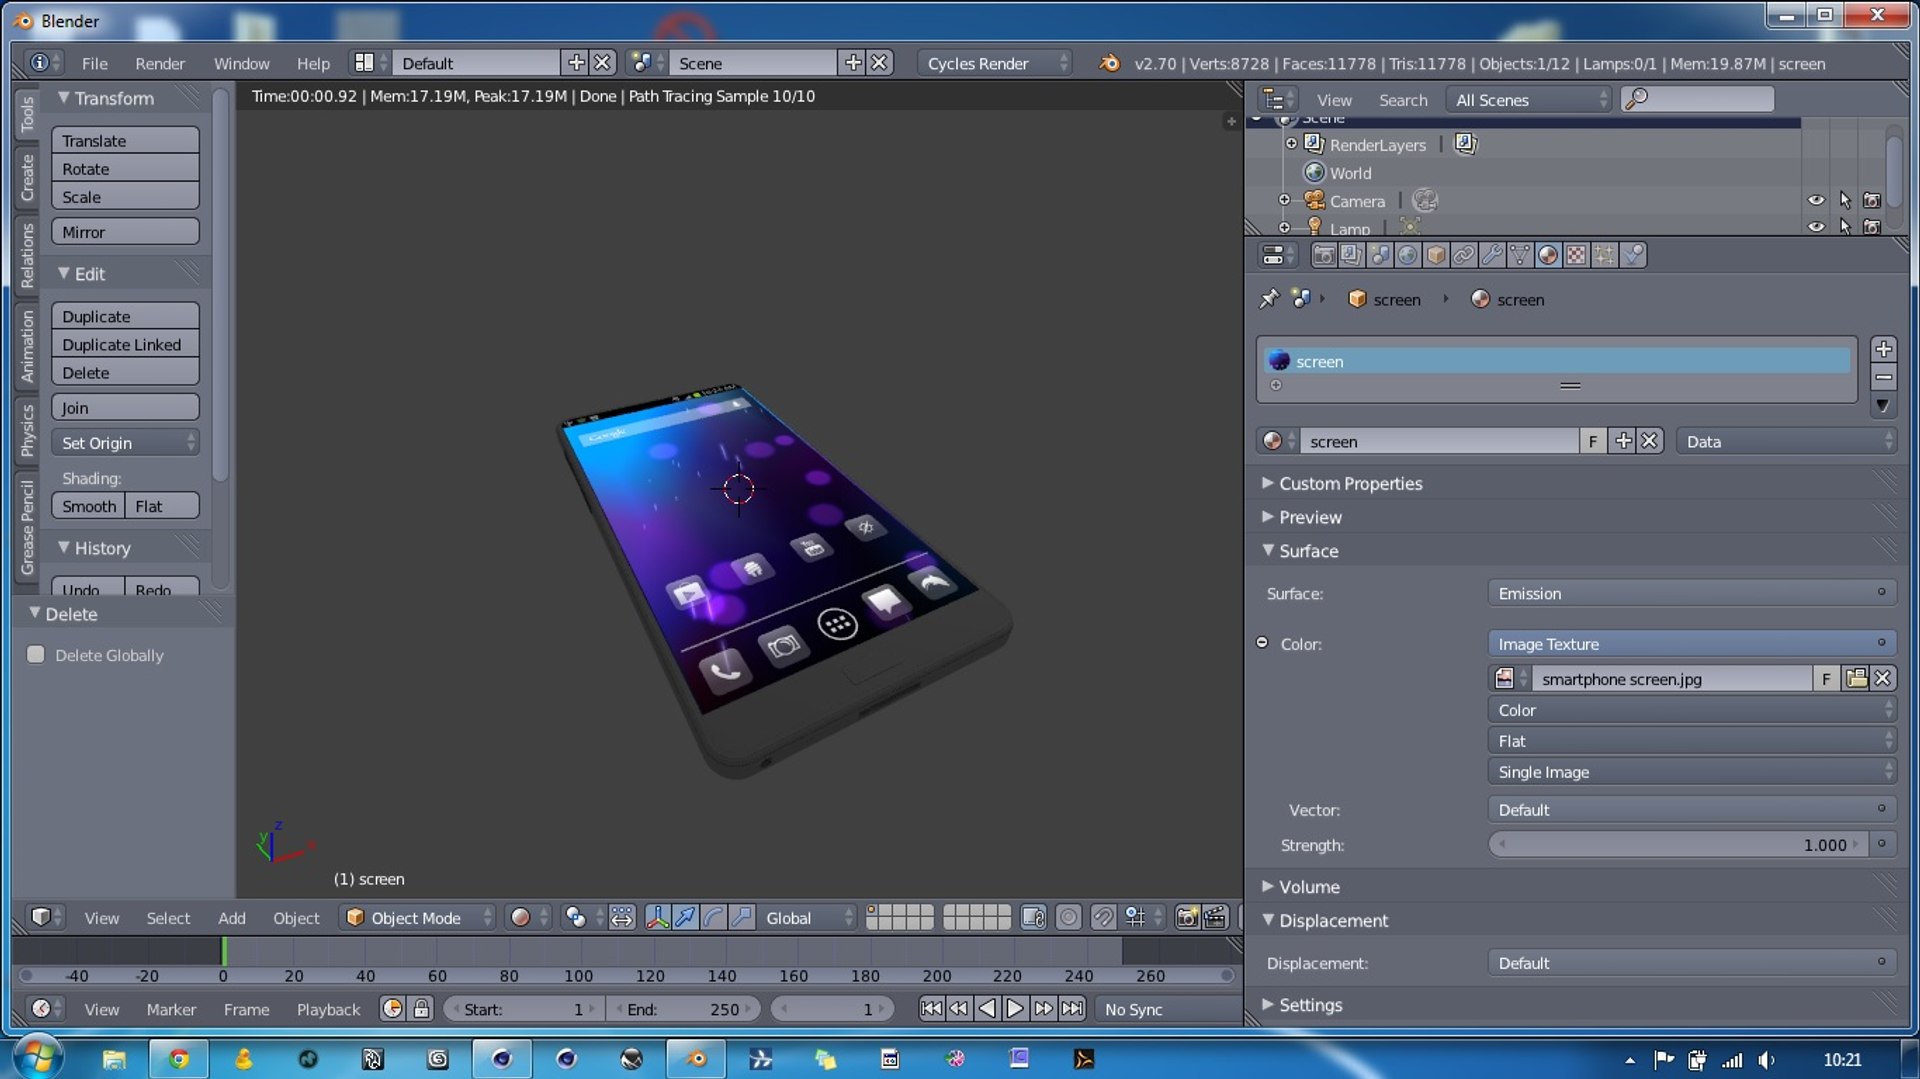This screenshot has width=1920, height=1079.
Task: Open the Object Data triangle tab
Action: point(1520,256)
